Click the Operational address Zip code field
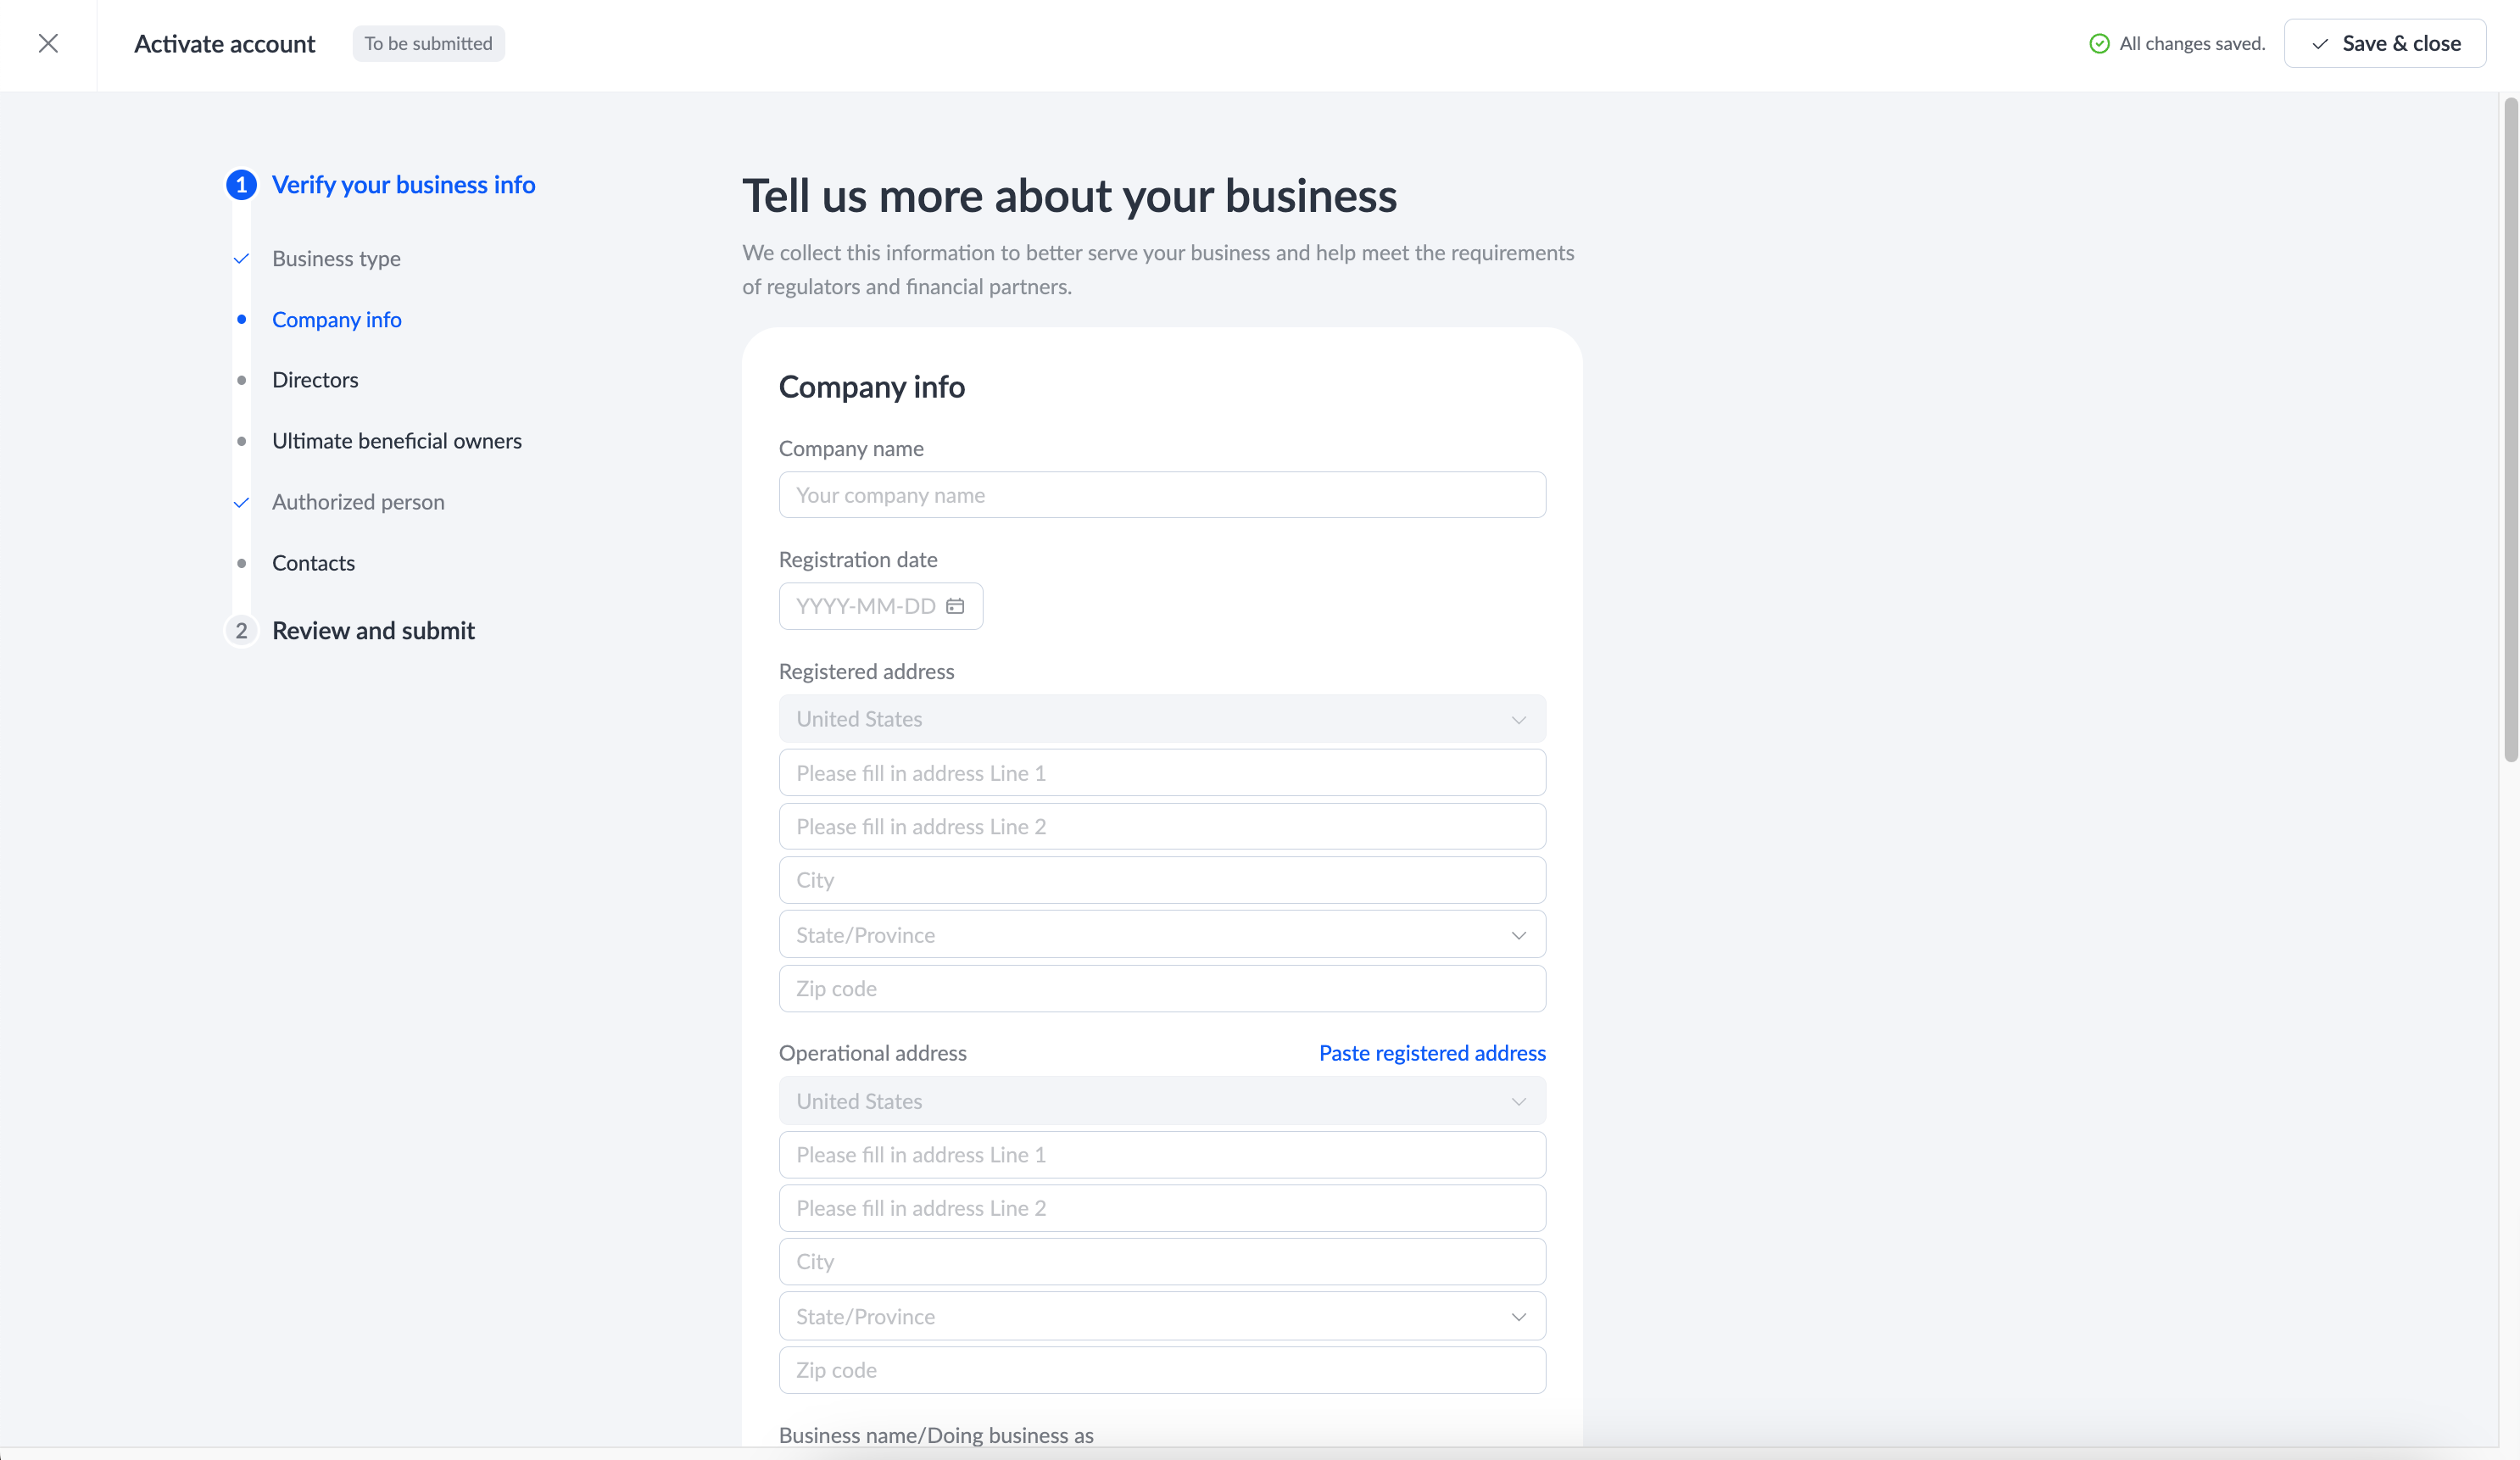Image resolution: width=2520 pixels, height=1460 pixels. pyautogui.click(x=1162, y=1370)
